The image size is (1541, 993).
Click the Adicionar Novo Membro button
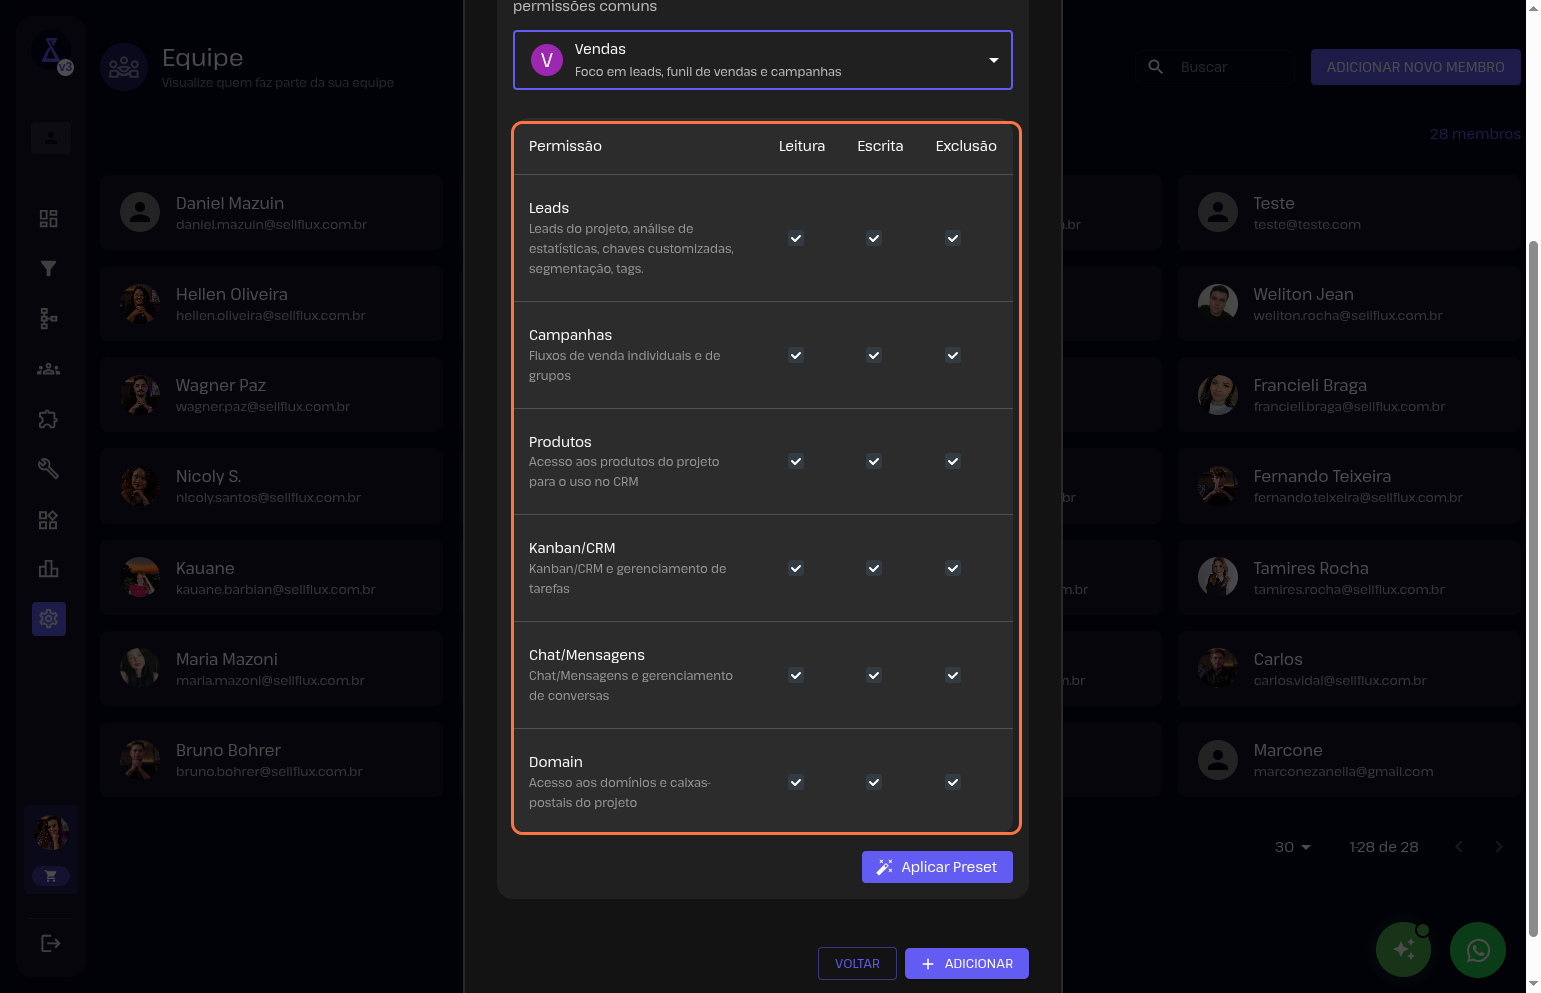click(x=1415, y=67)
